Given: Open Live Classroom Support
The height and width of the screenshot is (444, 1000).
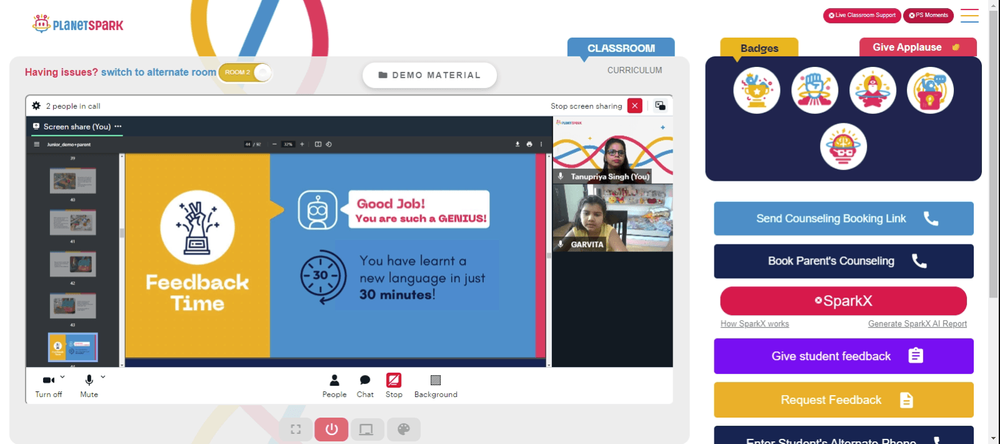Looking at the screenshot, I should [x=862, y=15].
